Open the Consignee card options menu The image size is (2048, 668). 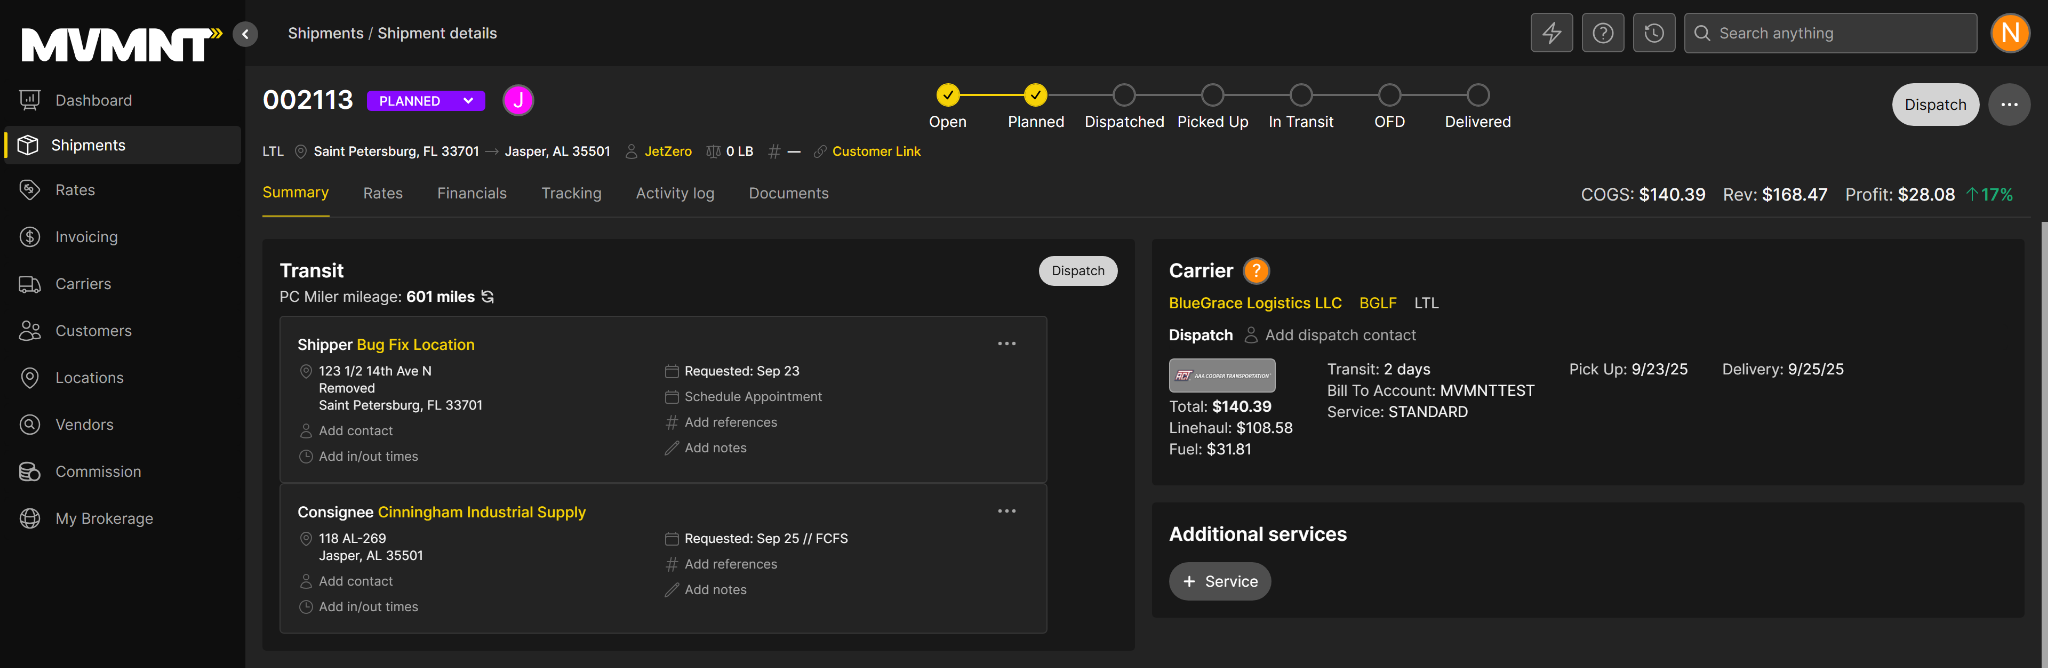point(1006,511)
